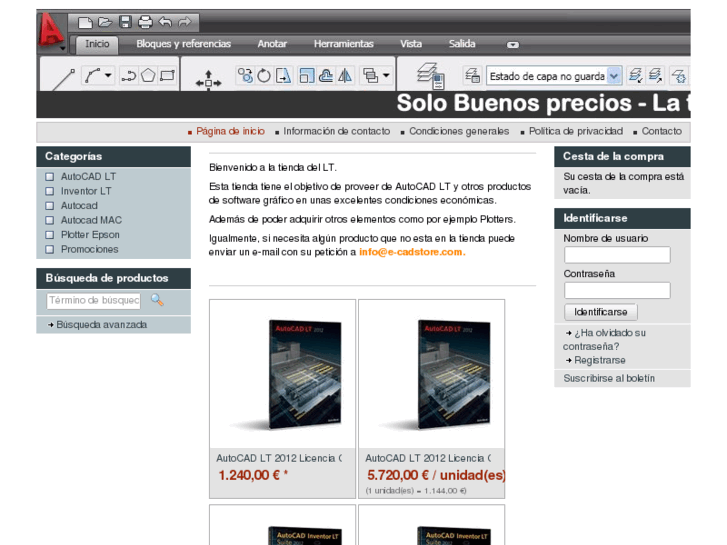The image size is (727, 545).
Task: Click the Nombre de usuario input field
Action: click(617, 255)
